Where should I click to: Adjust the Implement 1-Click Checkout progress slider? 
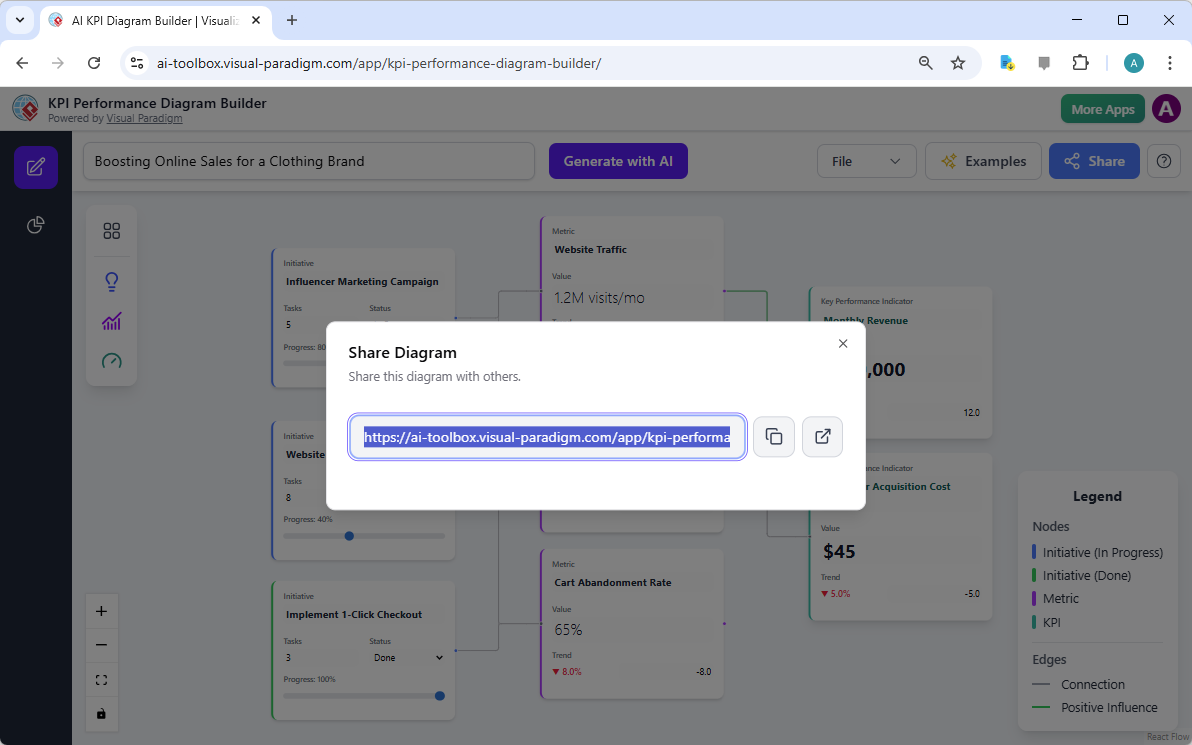pyautogui.click(x=438, y=695)
